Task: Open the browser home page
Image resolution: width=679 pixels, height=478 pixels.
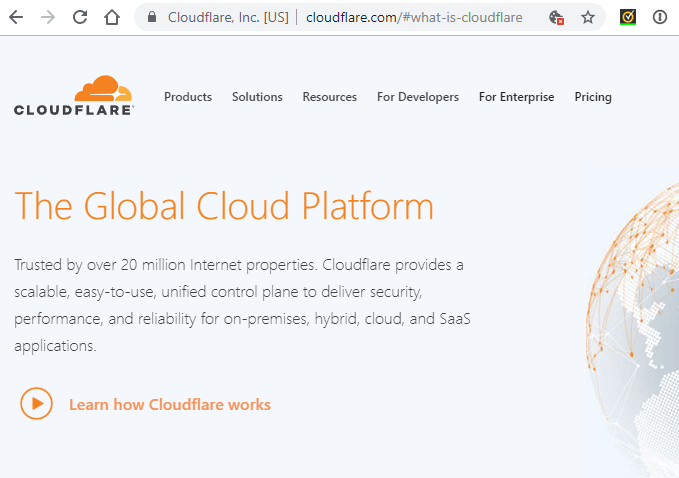Action: (x=112, y=17)
